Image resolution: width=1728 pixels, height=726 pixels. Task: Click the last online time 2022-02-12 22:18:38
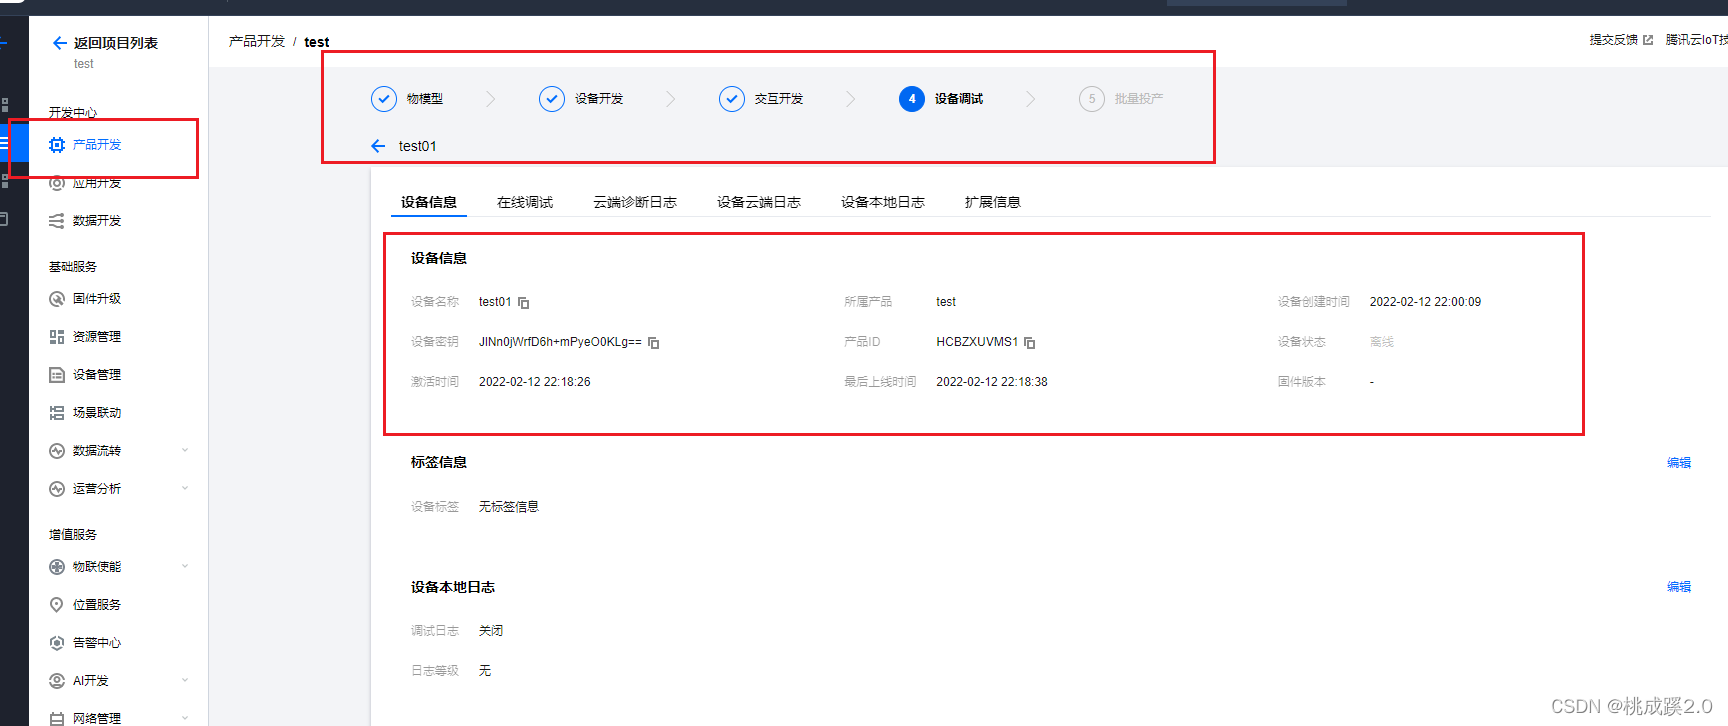coord(992,382)
